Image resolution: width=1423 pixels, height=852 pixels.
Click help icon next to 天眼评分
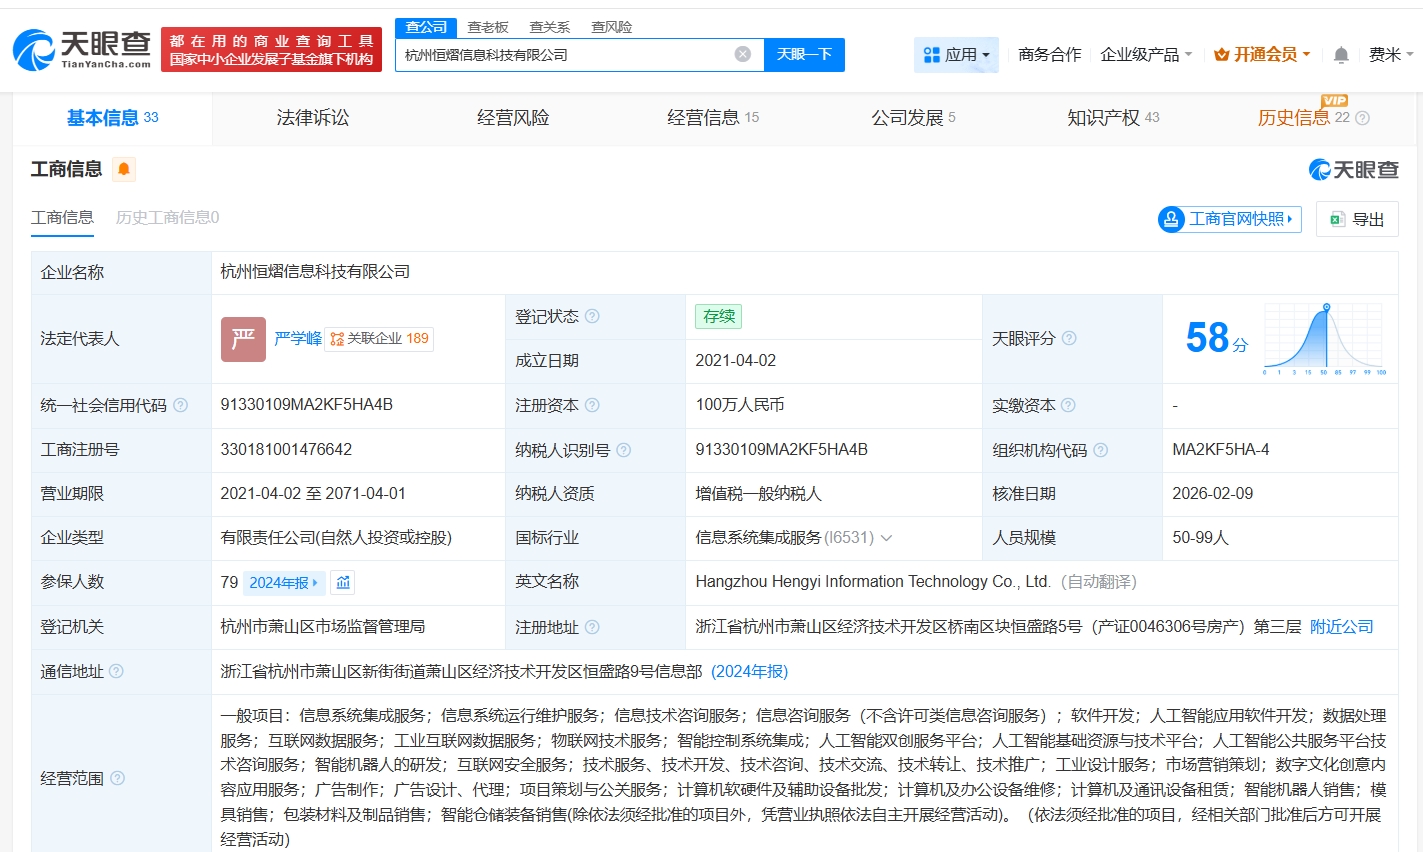click(x=1069, y=338)
